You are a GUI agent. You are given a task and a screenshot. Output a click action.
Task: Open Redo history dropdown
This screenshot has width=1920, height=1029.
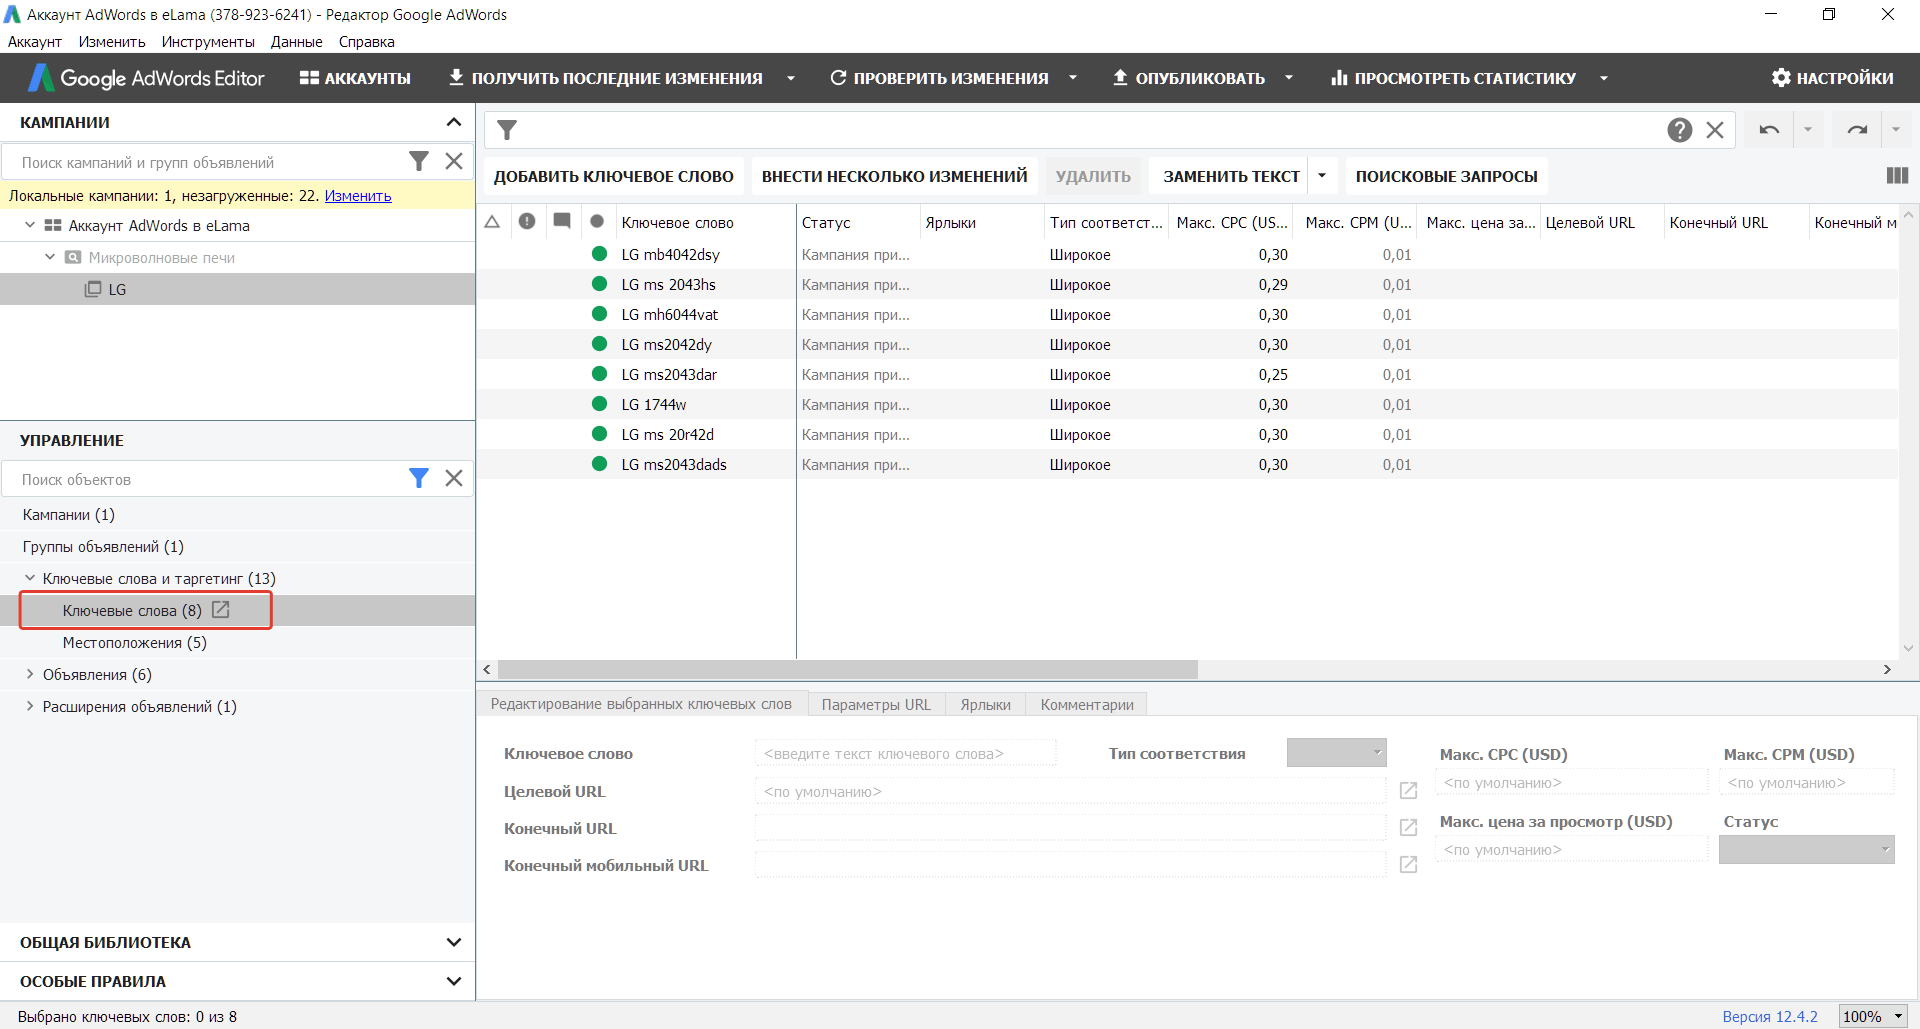coord(1896,130)
